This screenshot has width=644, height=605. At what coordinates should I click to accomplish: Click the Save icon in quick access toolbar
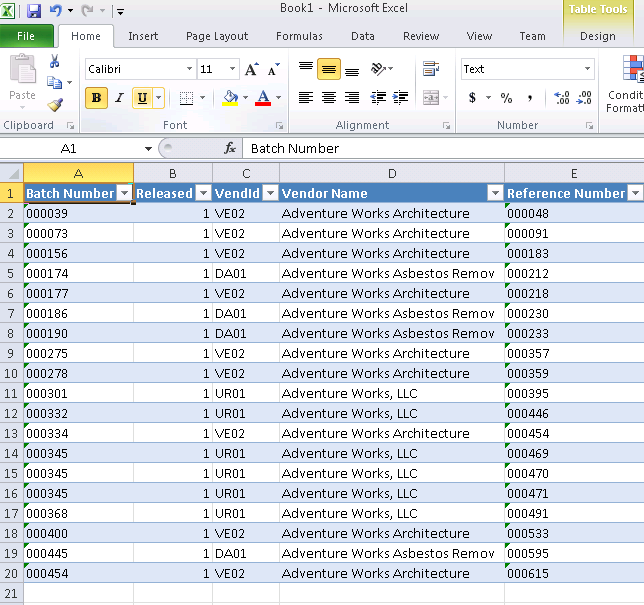[x=34, y=10]
